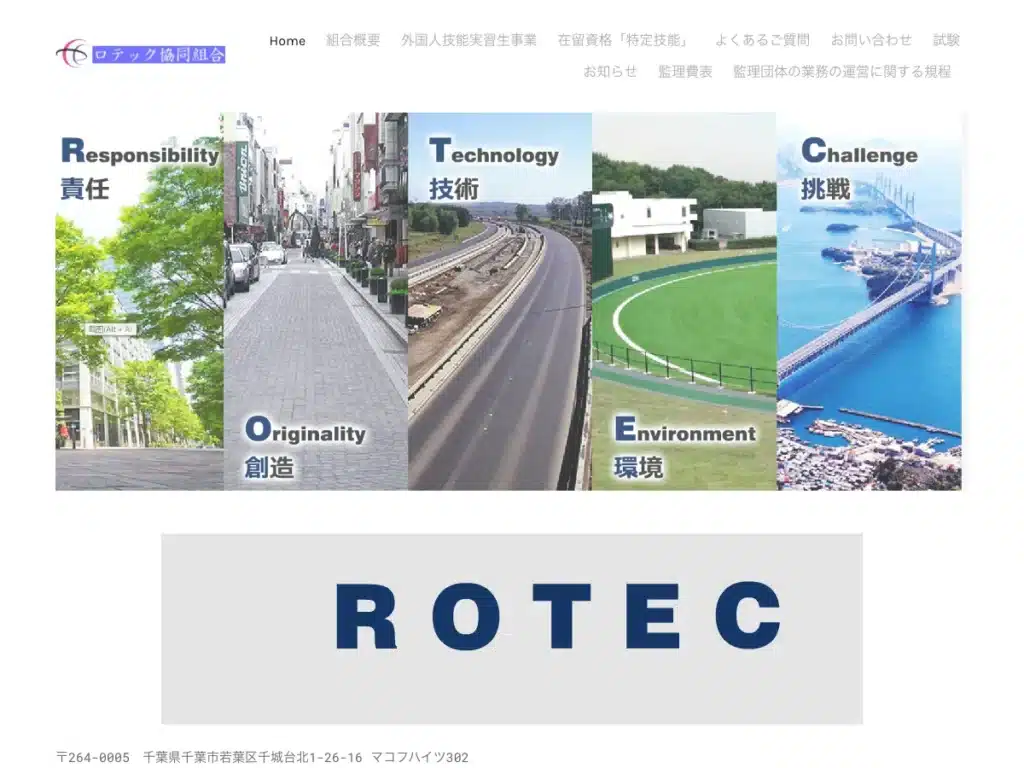Select the address text 千葉県千葉市若葉区千城台北1-26-16
Image resolution: width=1024 pixels, height=768 pixels.
click(x=253, y=758)
